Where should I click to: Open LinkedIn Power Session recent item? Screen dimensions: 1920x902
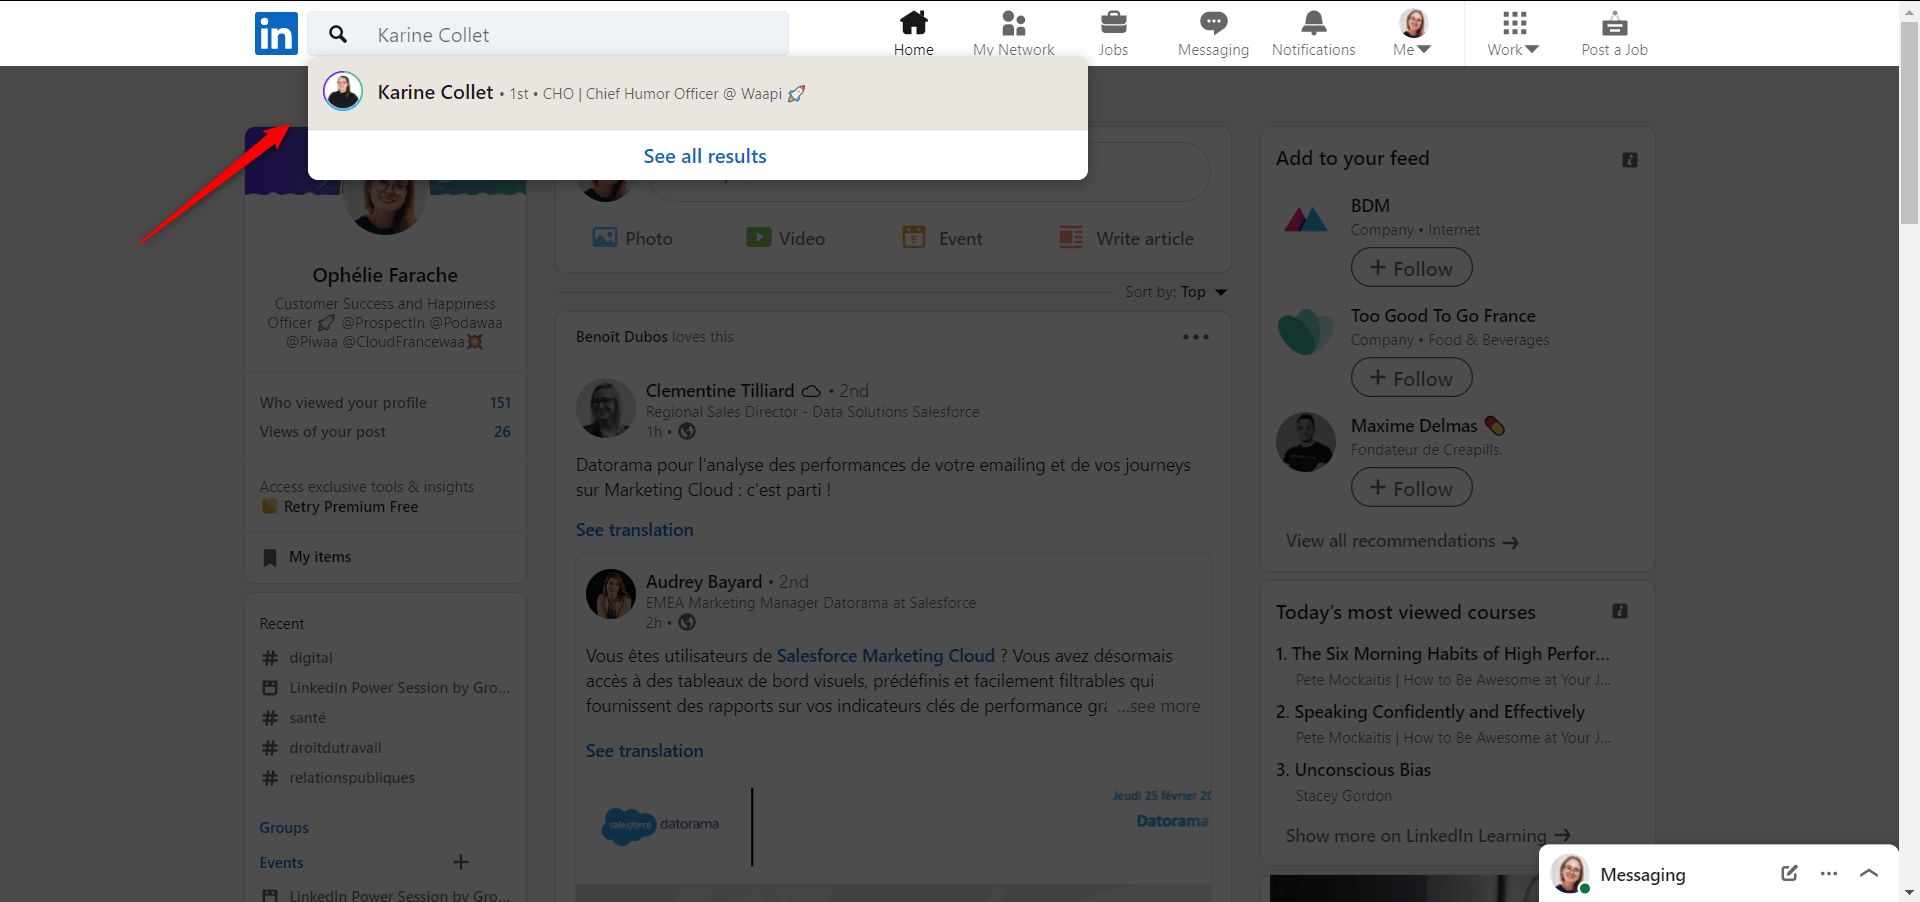[399, 688]
